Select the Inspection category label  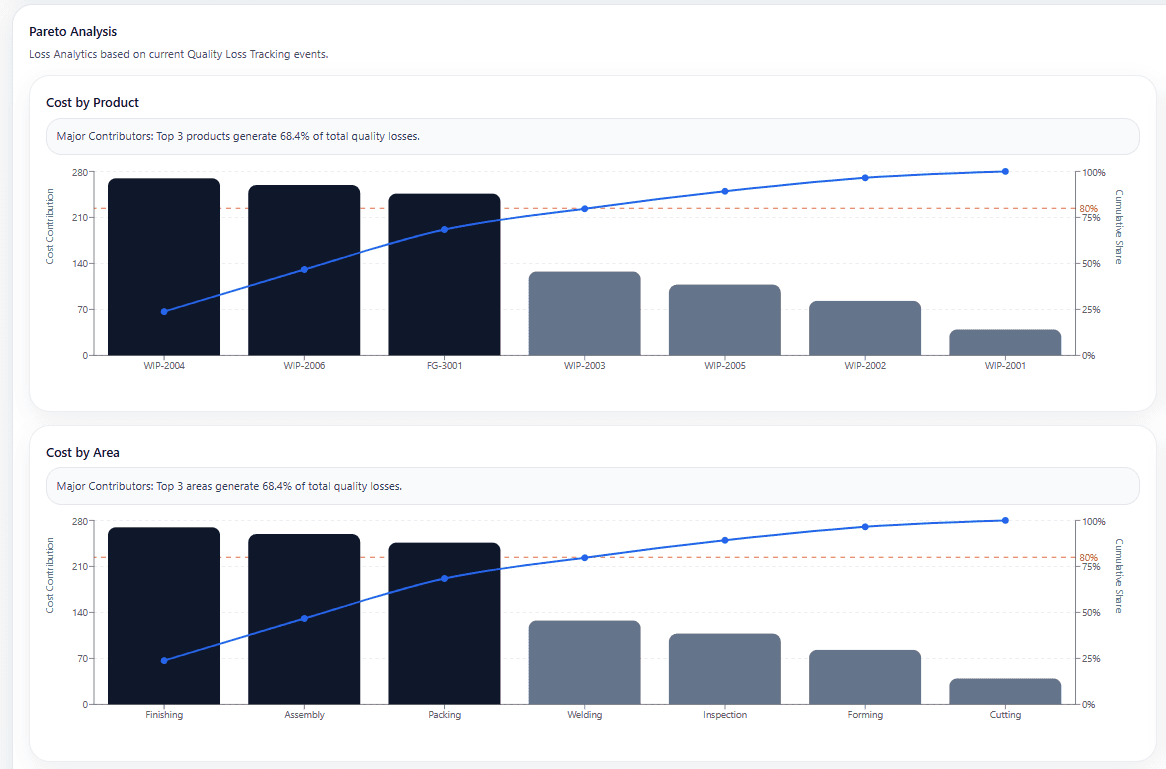coord(724,715)
